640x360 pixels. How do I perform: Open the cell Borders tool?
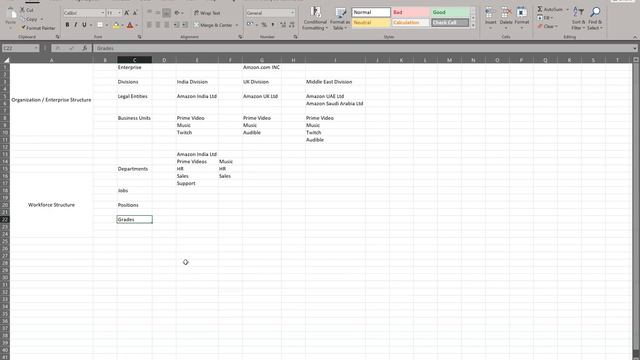[x=100, y=25]
